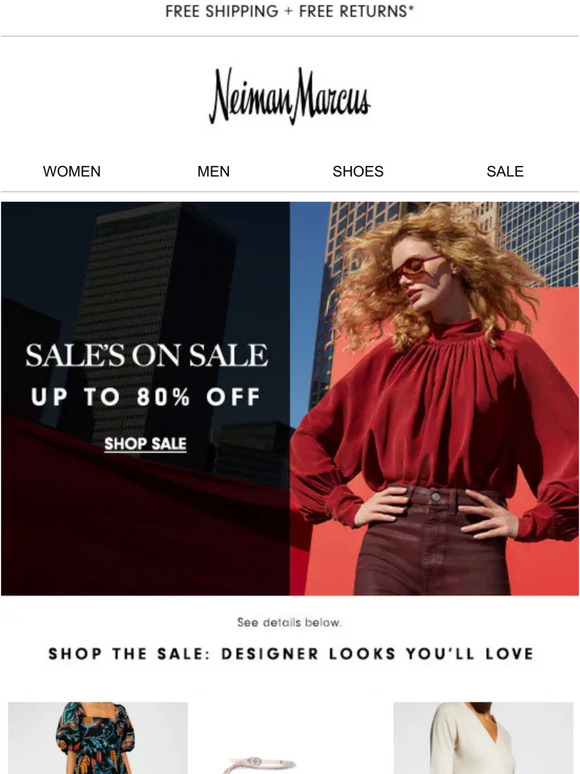Click the model's tinted sunglasses
Viewport: 580px width, 774px height.
[414, 271]
